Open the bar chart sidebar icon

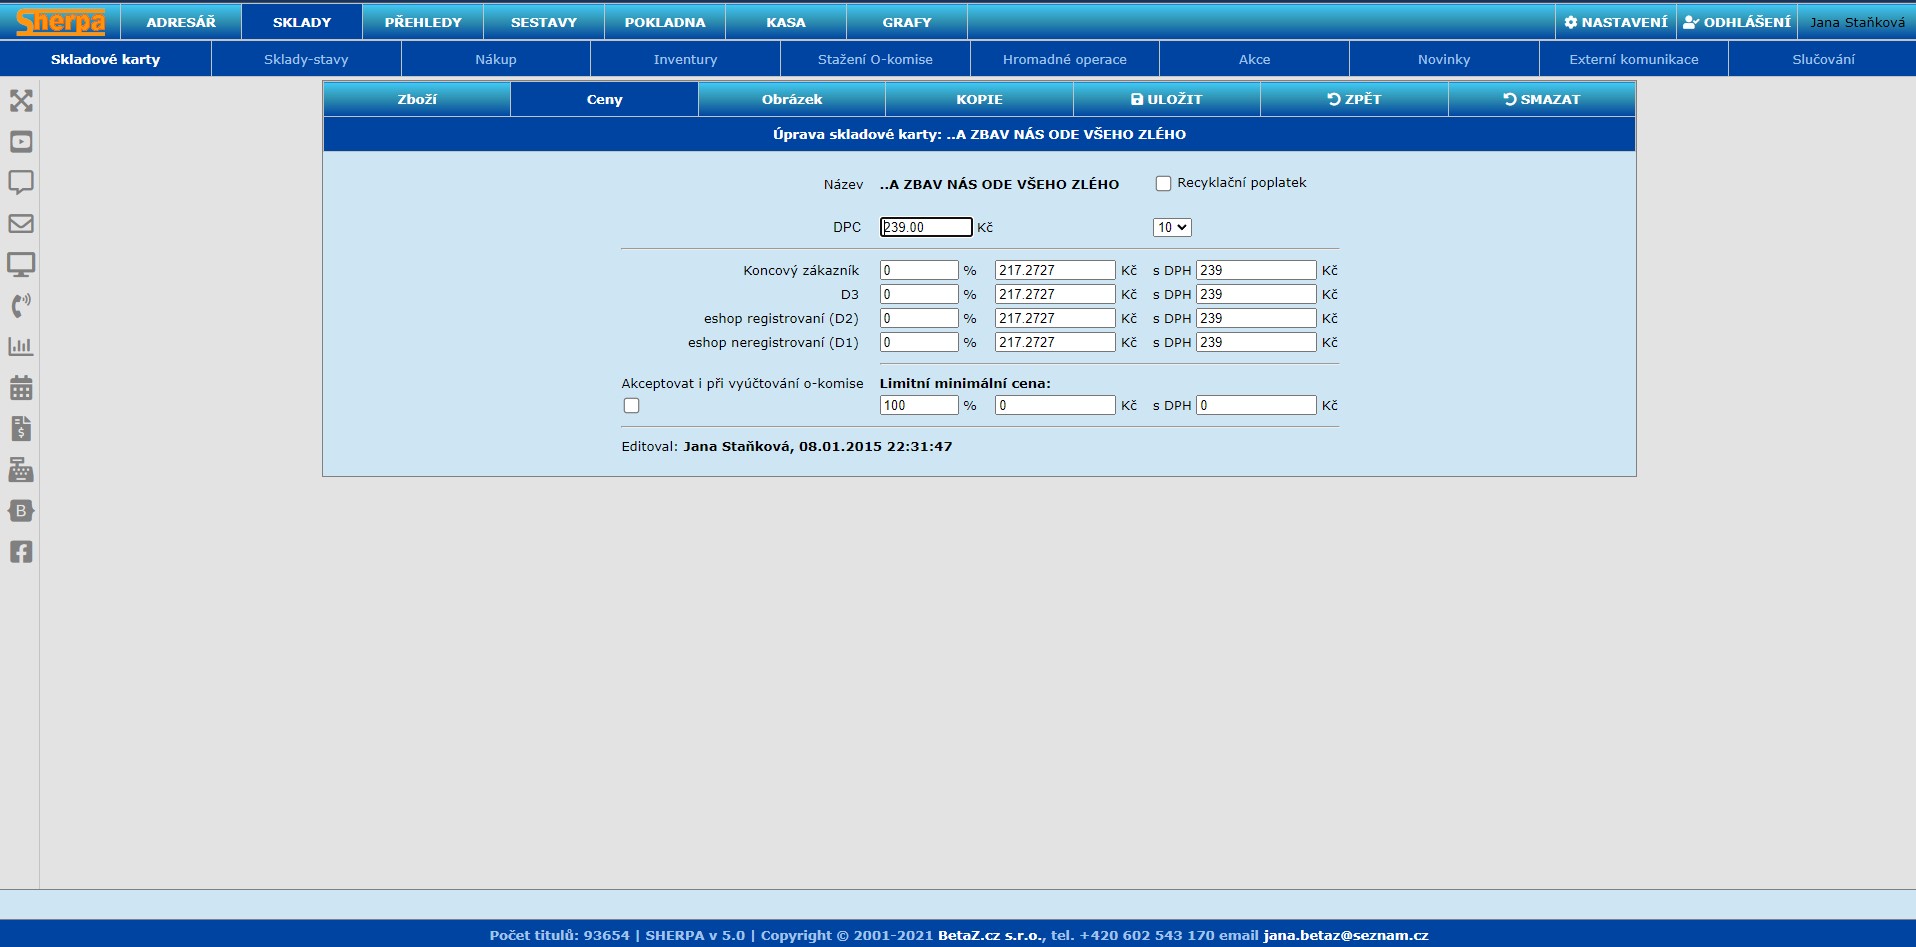point(21,347)
